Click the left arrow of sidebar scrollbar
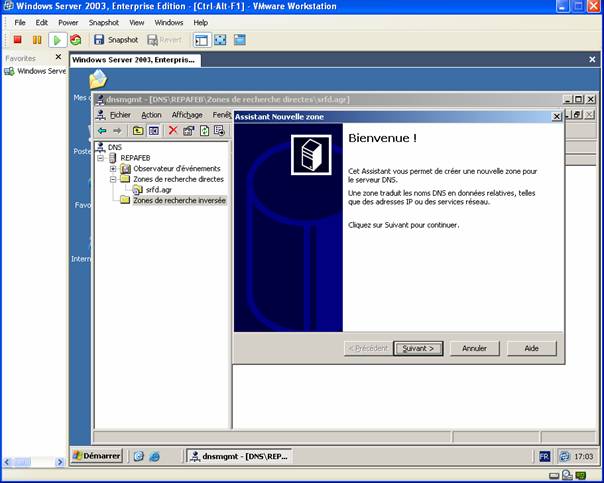This screenshot has width=604, height=483. (7, 462)
